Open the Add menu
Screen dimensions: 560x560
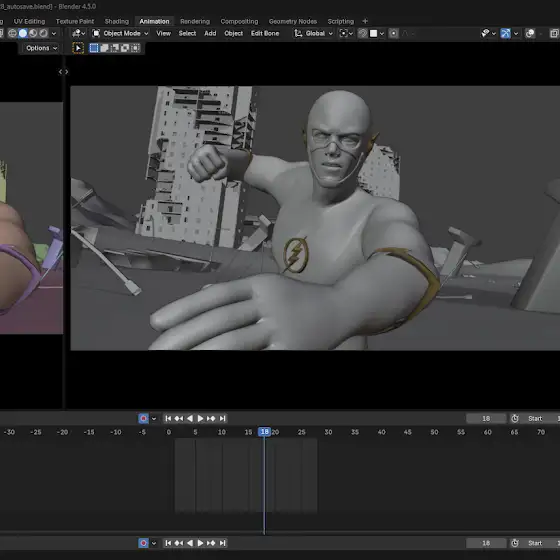(x=210, y=33)
